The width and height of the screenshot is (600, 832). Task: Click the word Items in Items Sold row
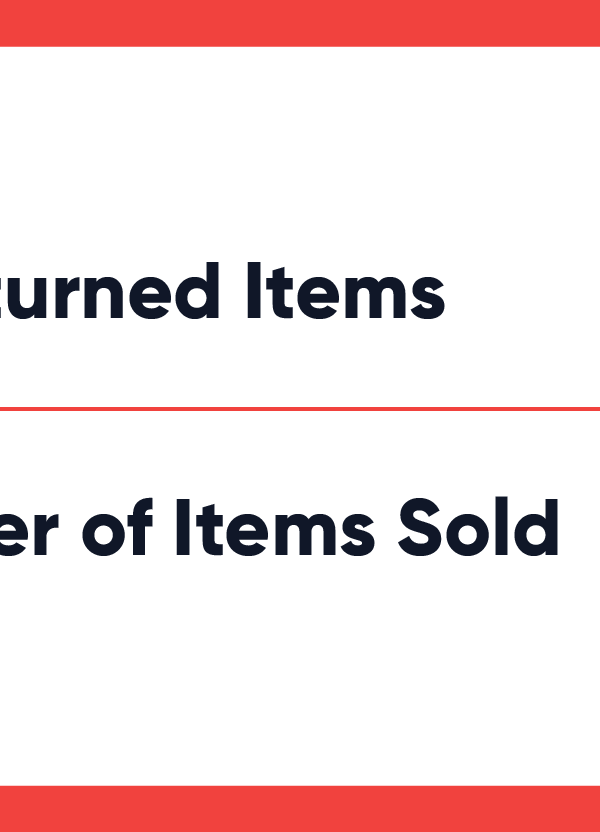point(275,527)
